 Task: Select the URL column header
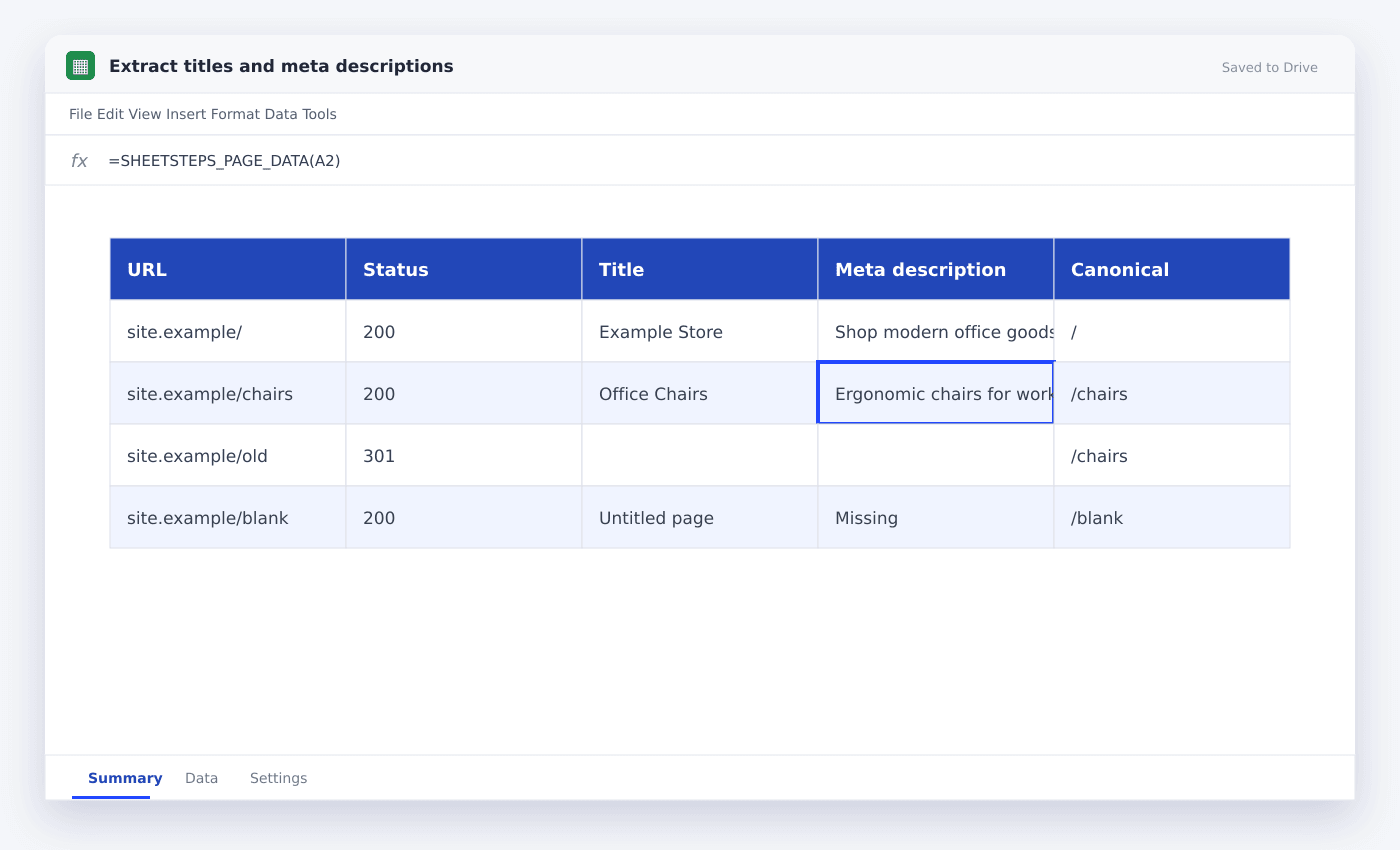pyautogui.click(x=228, y=269)
